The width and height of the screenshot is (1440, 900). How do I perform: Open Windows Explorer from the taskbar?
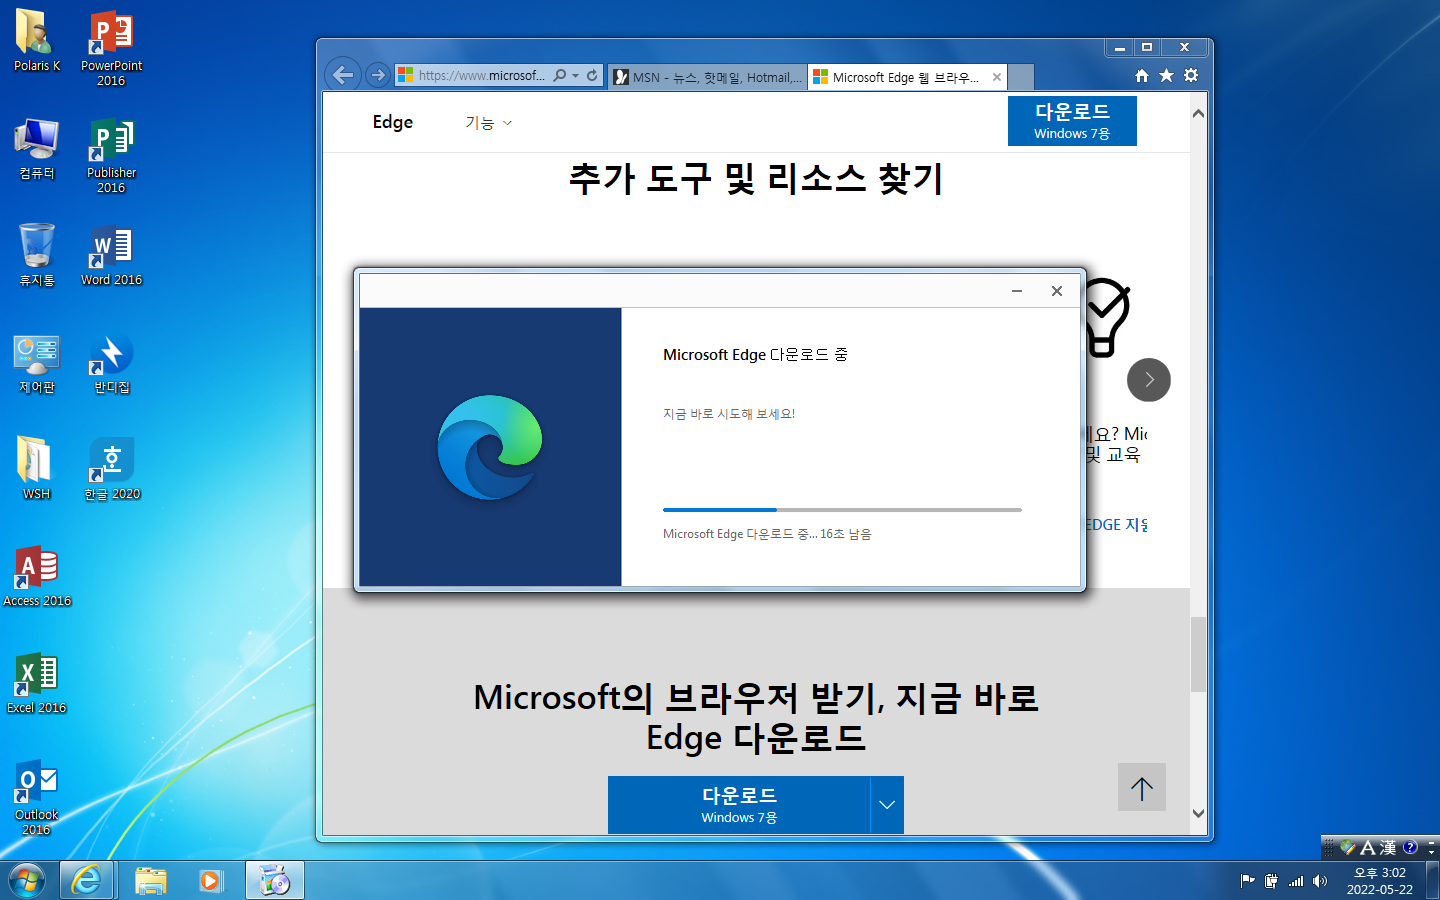150,880
